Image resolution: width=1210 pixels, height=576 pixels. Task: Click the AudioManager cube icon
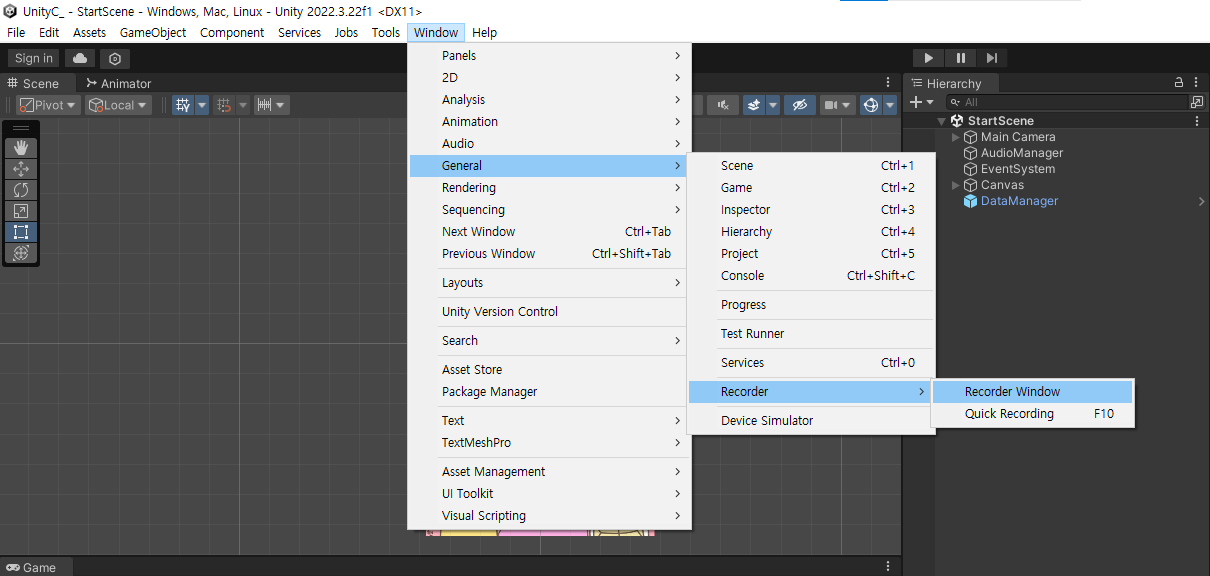(x=970, y=153)
